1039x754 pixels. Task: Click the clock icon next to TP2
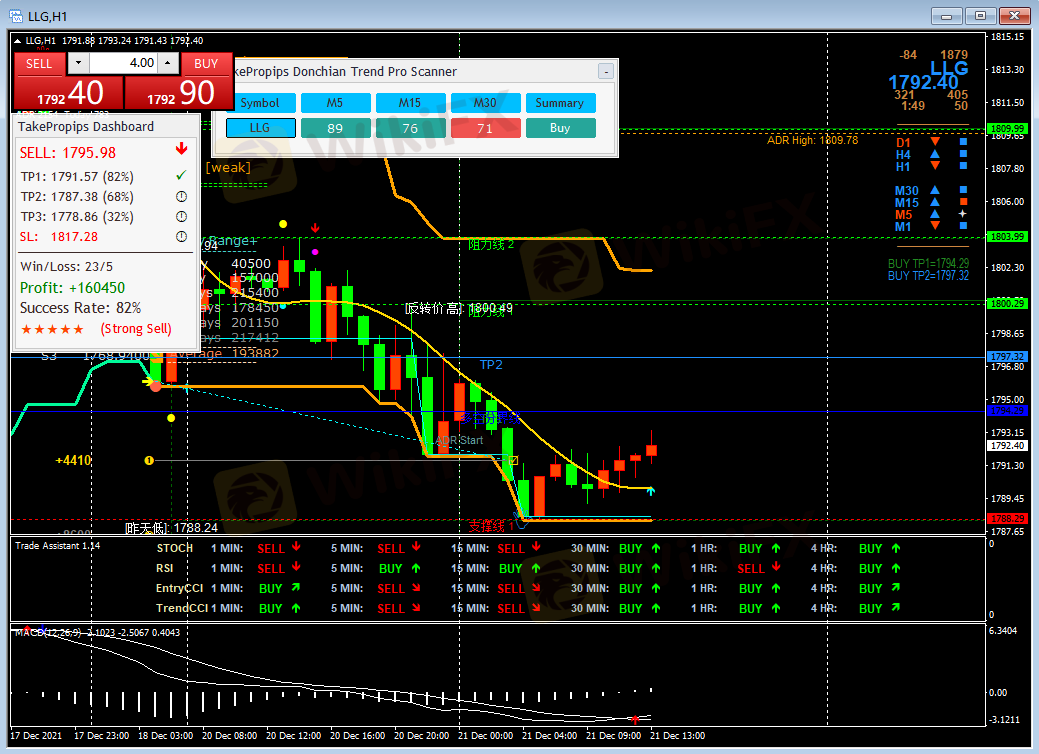tap(181, 197)
